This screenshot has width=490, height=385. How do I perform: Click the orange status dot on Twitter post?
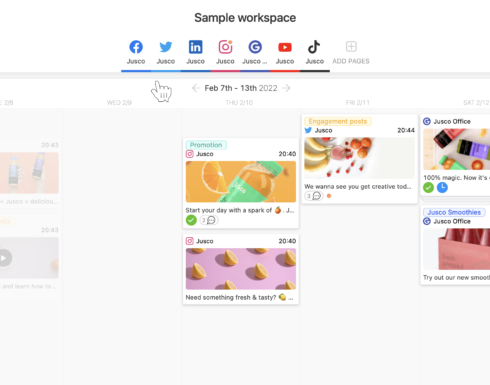point(329,196)
